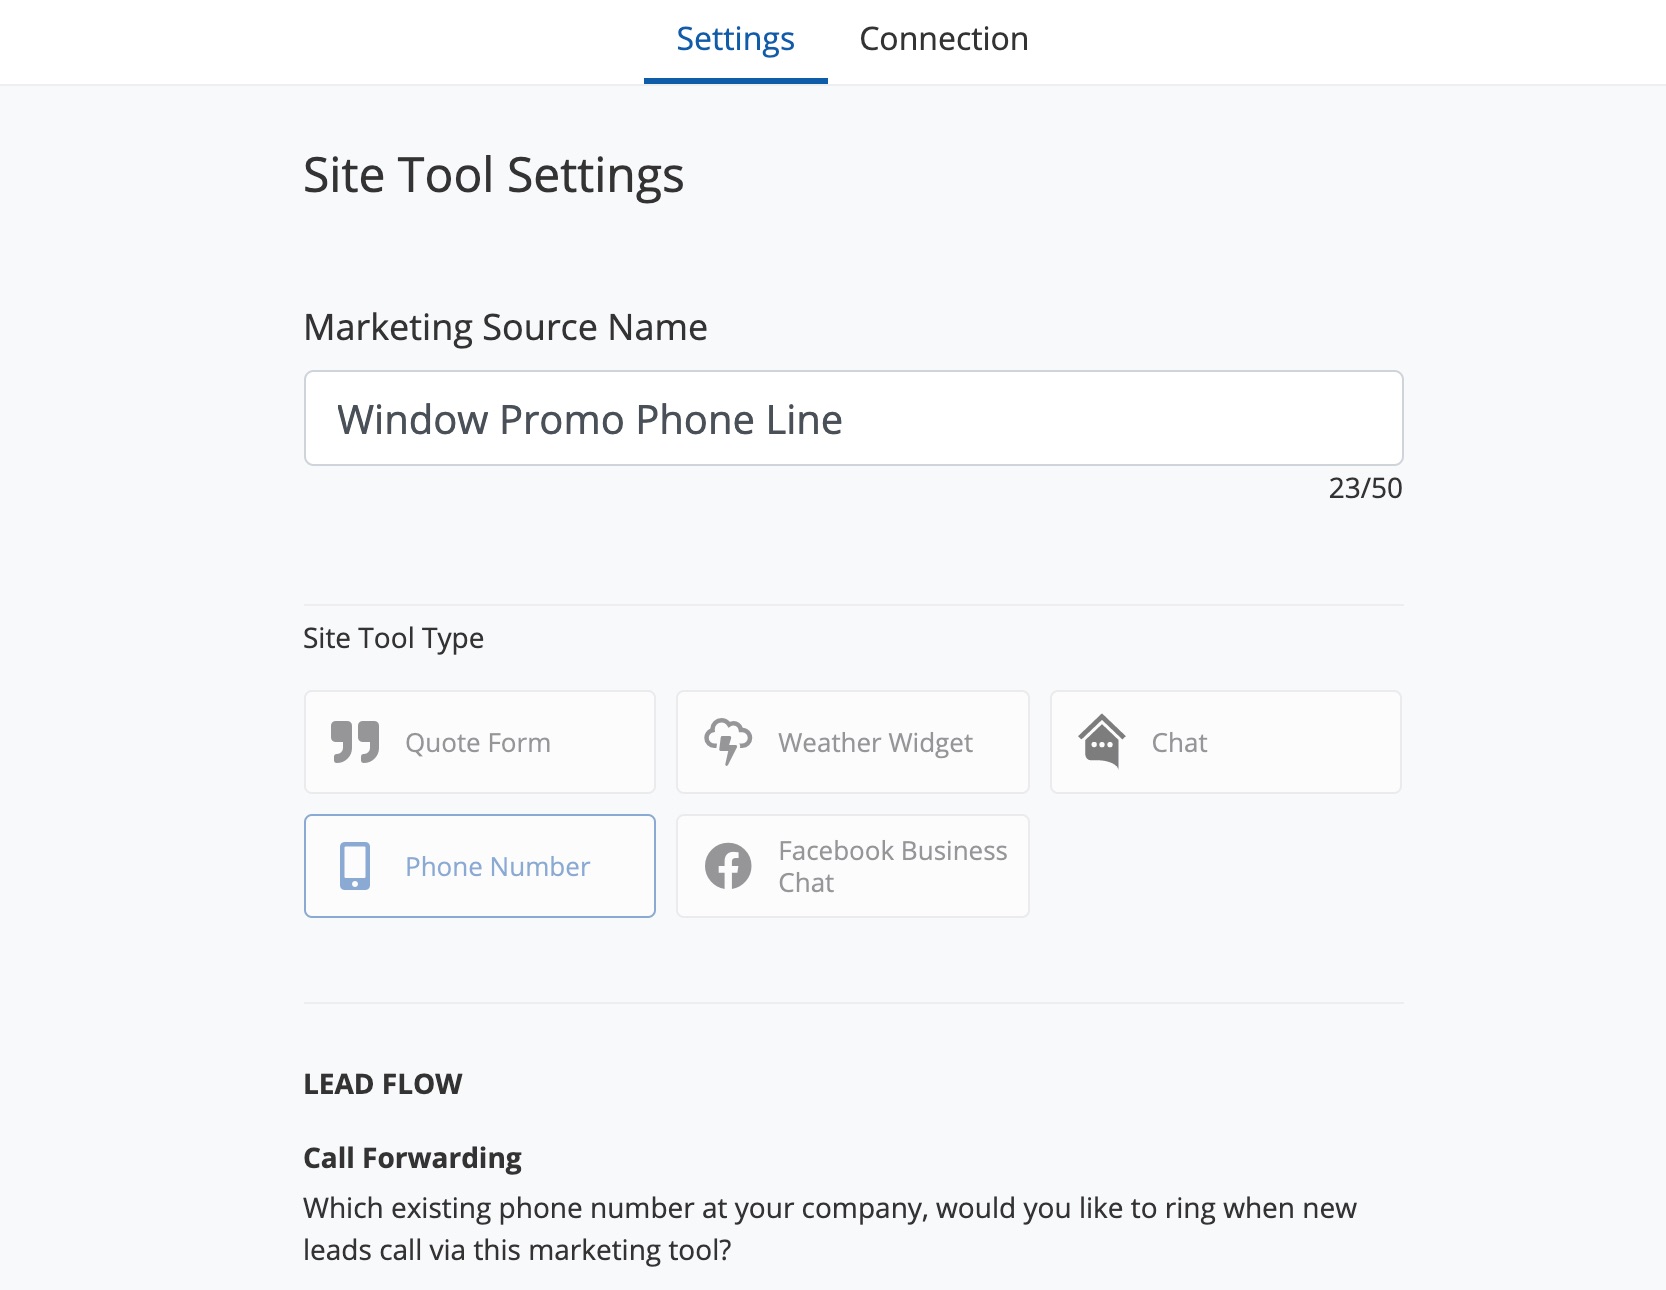Click the Marketing Source Name label
Screen dimensions: 1666x1290
pos(505,328)
